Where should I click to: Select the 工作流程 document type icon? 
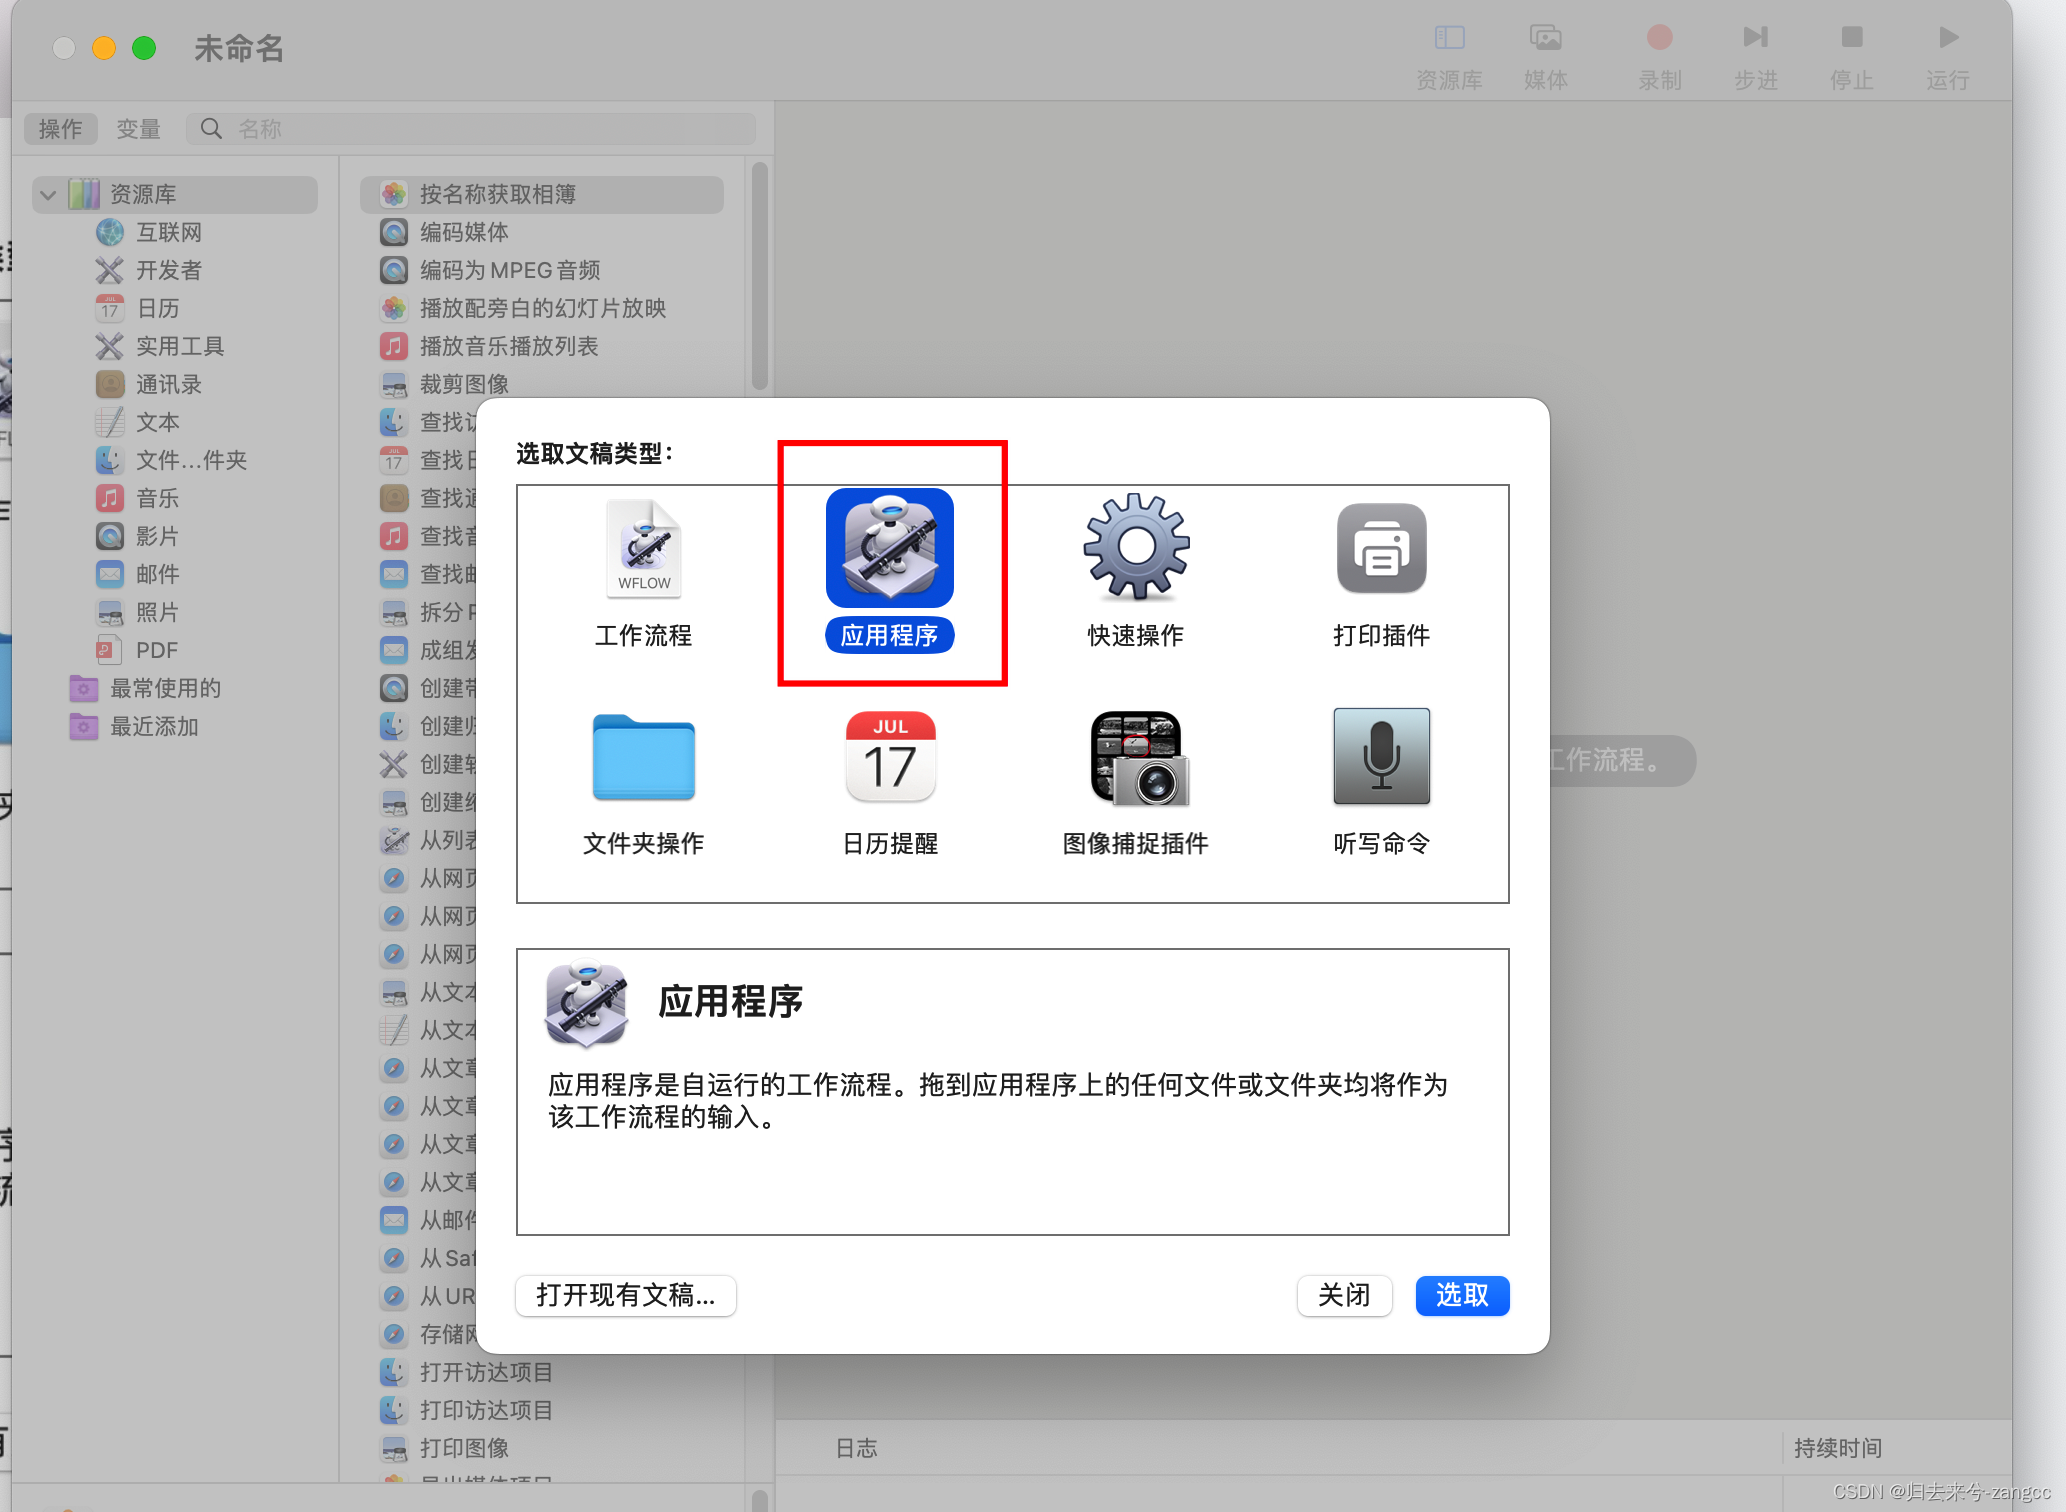click(x=644, y=548)
